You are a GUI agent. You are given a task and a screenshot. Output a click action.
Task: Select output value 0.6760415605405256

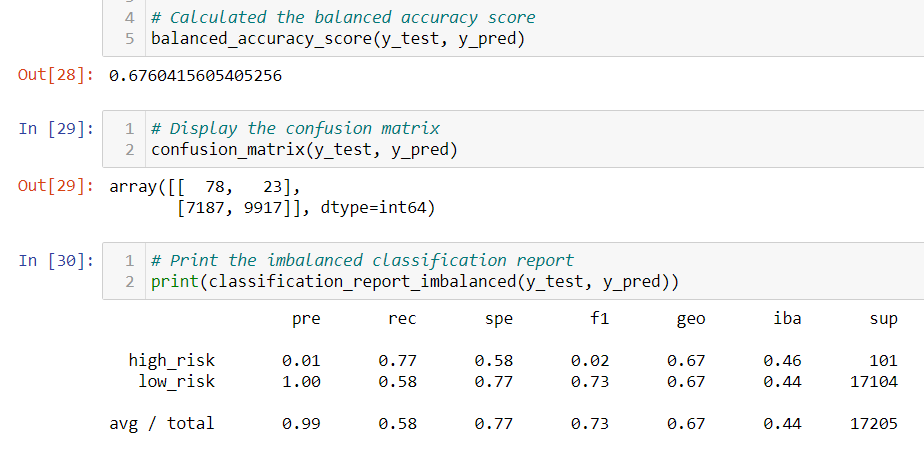click(x=196, y=76)
